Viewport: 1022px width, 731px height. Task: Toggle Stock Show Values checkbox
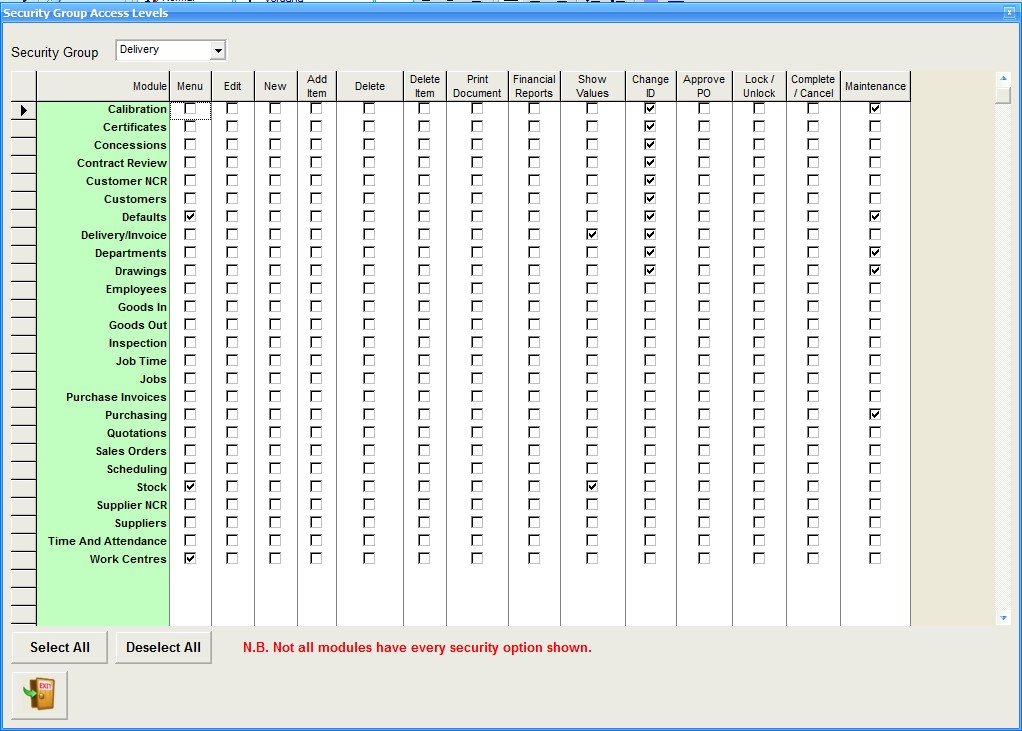(592, 487)
